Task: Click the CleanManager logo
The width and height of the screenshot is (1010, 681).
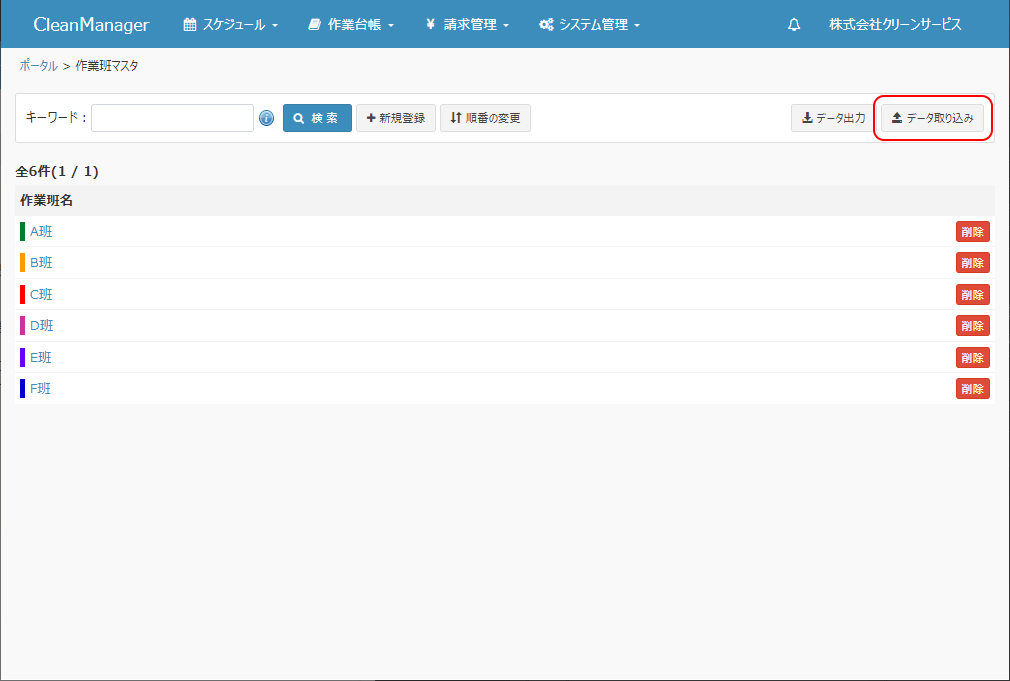Action: [91, 25]
